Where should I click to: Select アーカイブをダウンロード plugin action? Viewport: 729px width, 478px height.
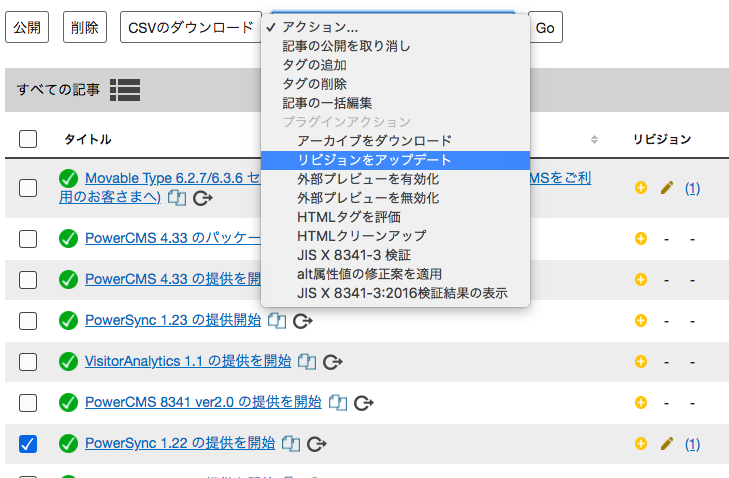395,141
